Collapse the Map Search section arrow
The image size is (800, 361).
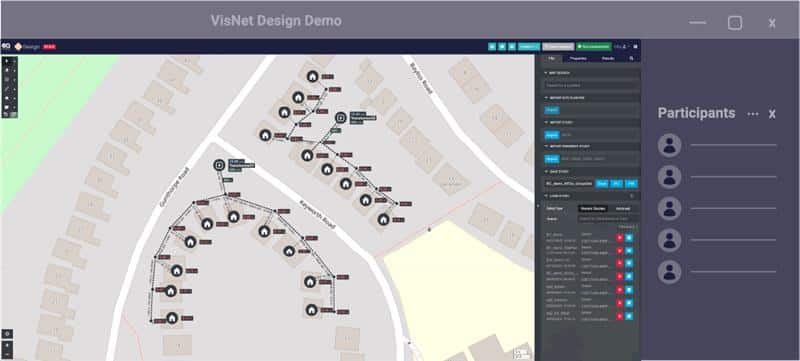(545, 73)
